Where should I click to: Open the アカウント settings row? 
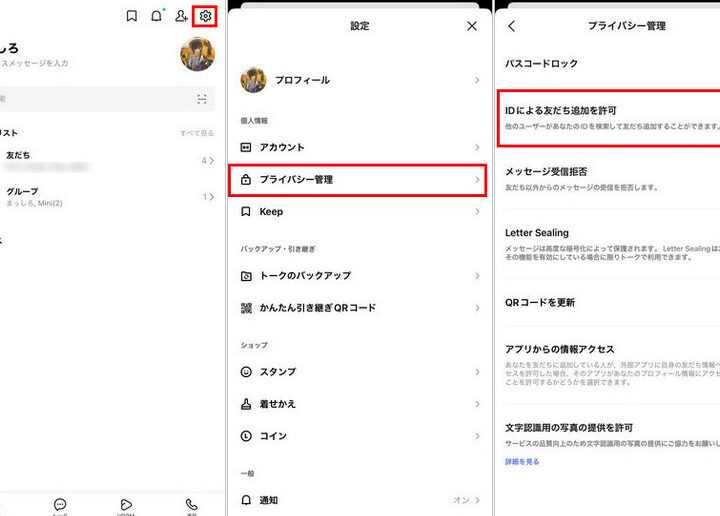tap(359, 147)
